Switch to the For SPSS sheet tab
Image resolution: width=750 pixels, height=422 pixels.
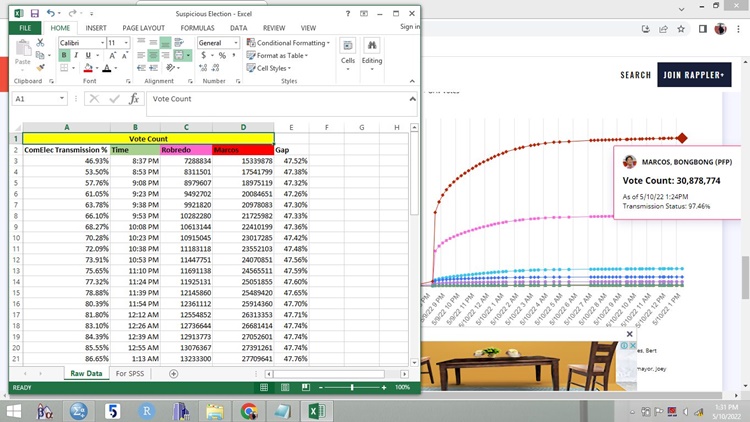pos(130,374)
